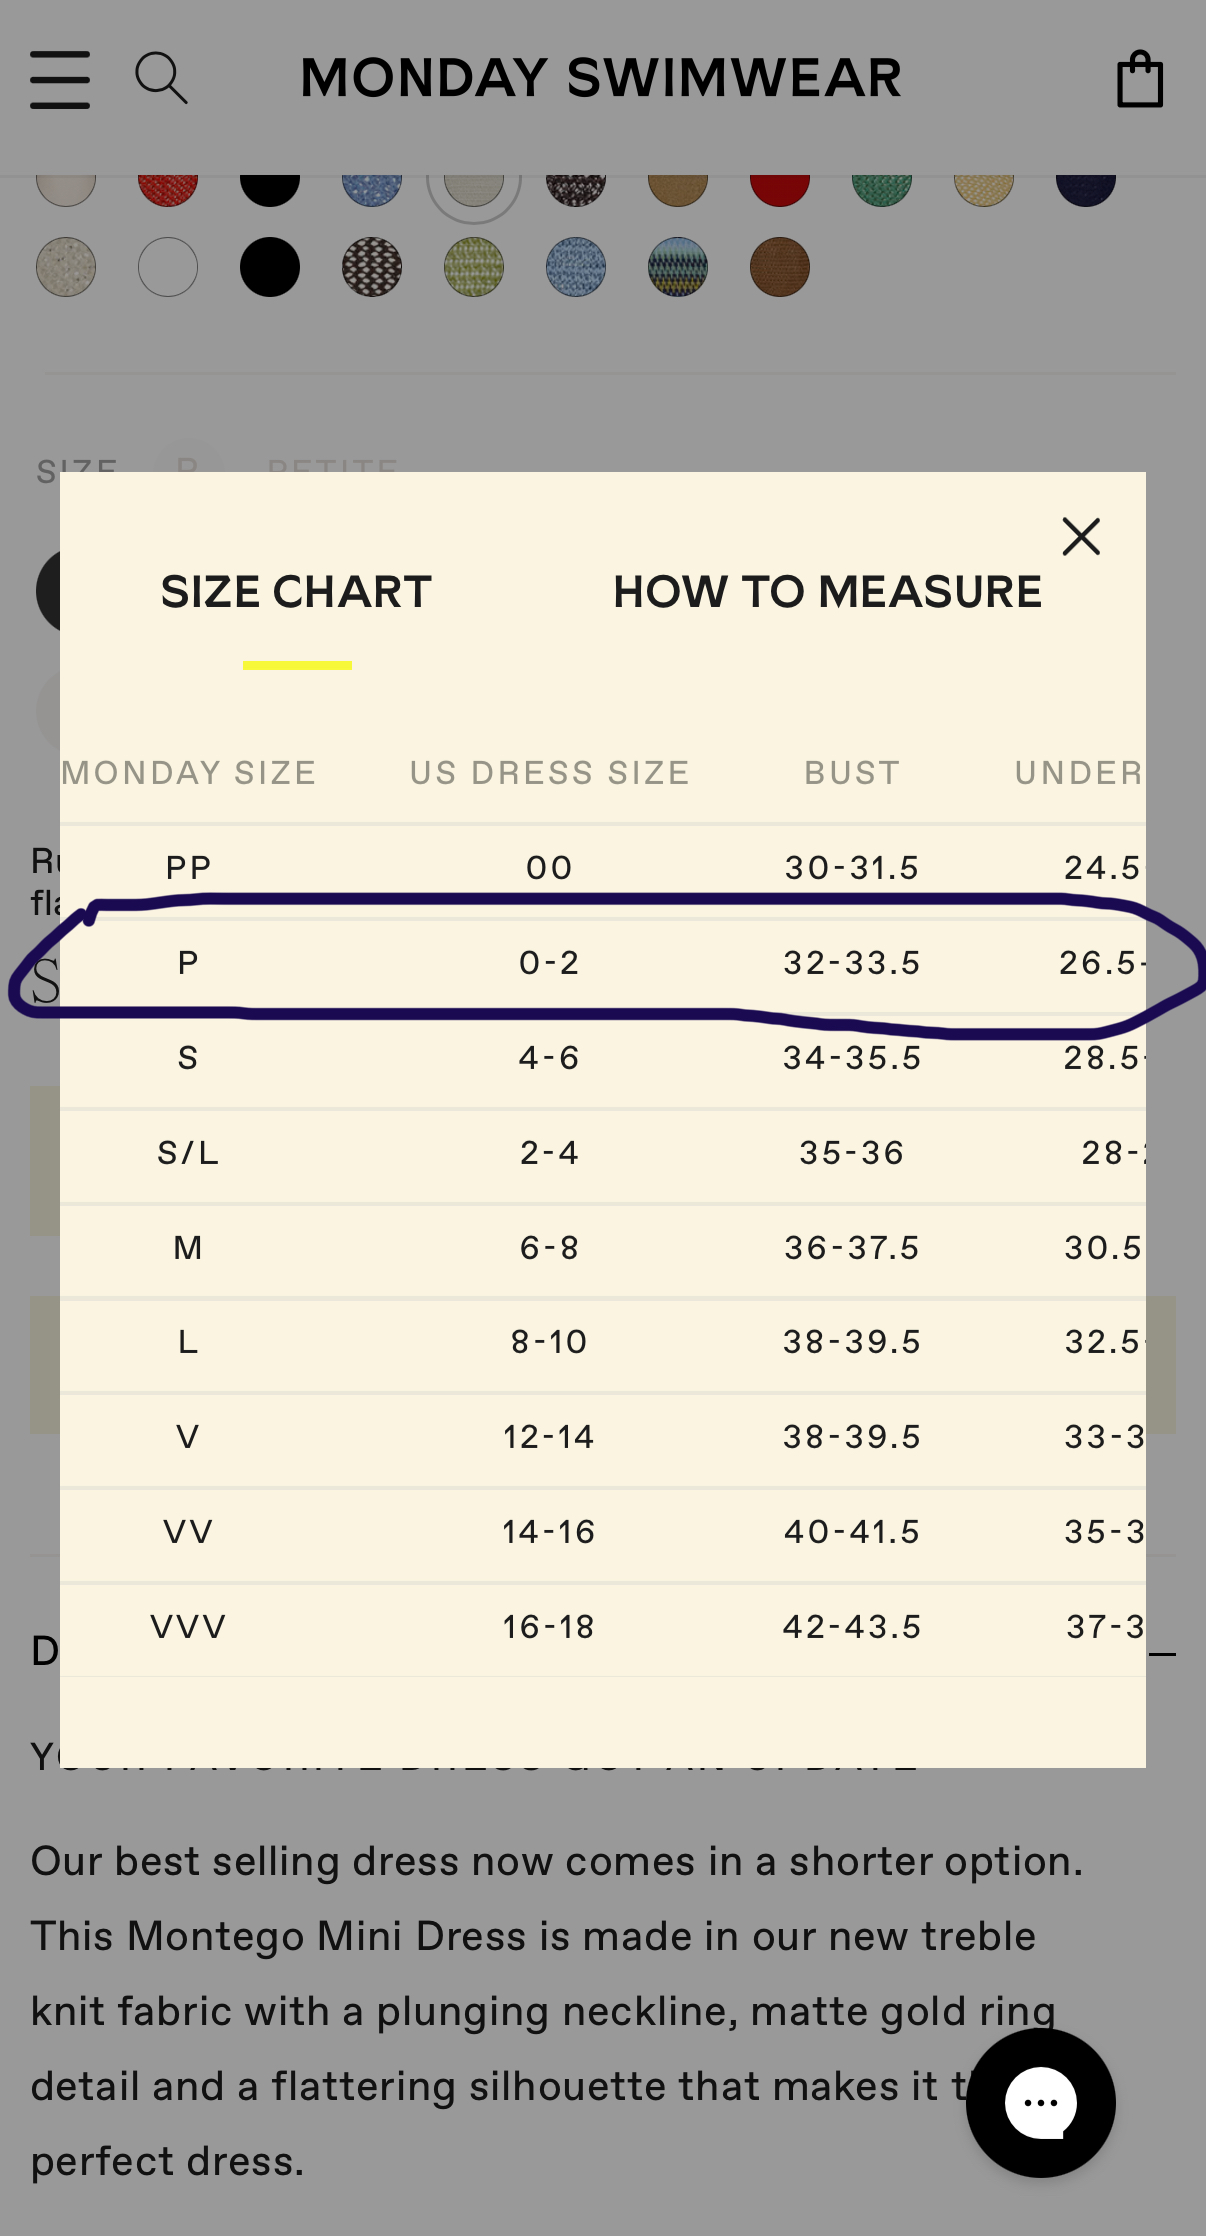The image size is (1206, 2236).
Task: Switch to How To Measure tab
Action: pyautogui.click(x=827, y=592)
